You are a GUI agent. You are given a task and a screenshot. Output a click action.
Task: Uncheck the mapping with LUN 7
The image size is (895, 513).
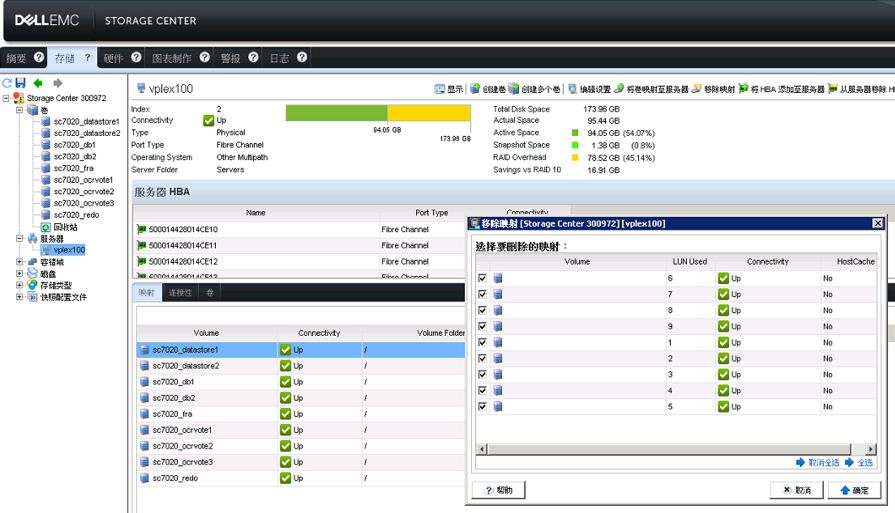tap(482, 294)
